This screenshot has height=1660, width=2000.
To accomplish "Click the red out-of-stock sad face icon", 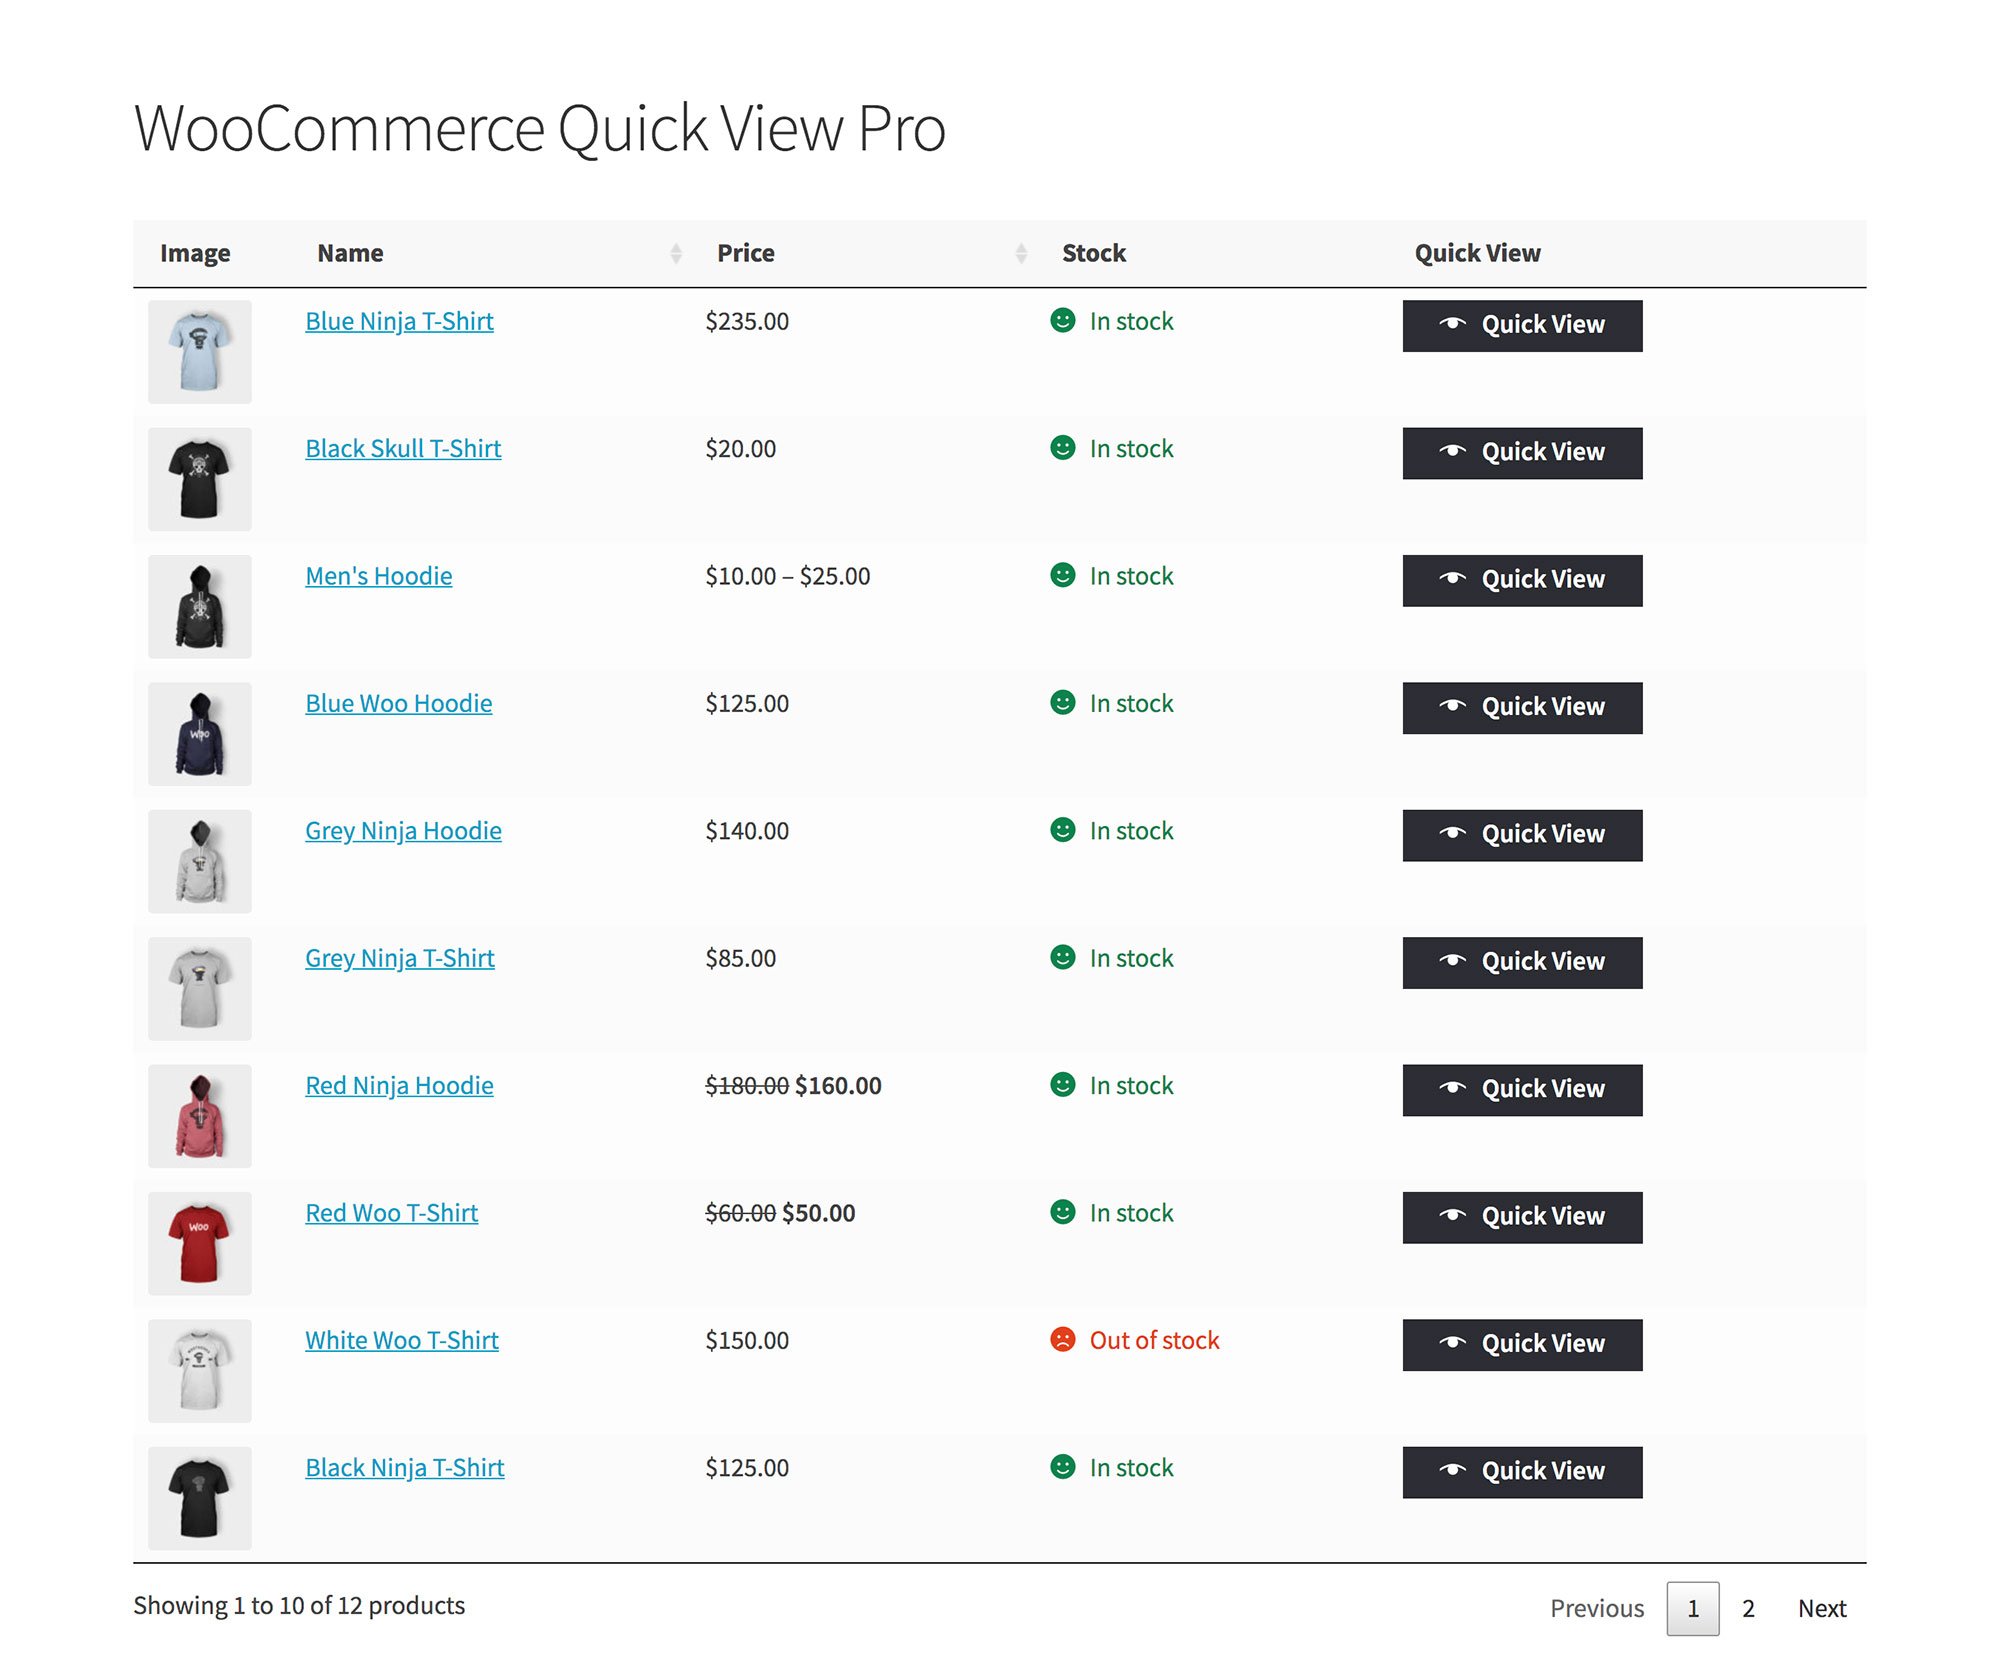I will click(x=1062, y=1339).
